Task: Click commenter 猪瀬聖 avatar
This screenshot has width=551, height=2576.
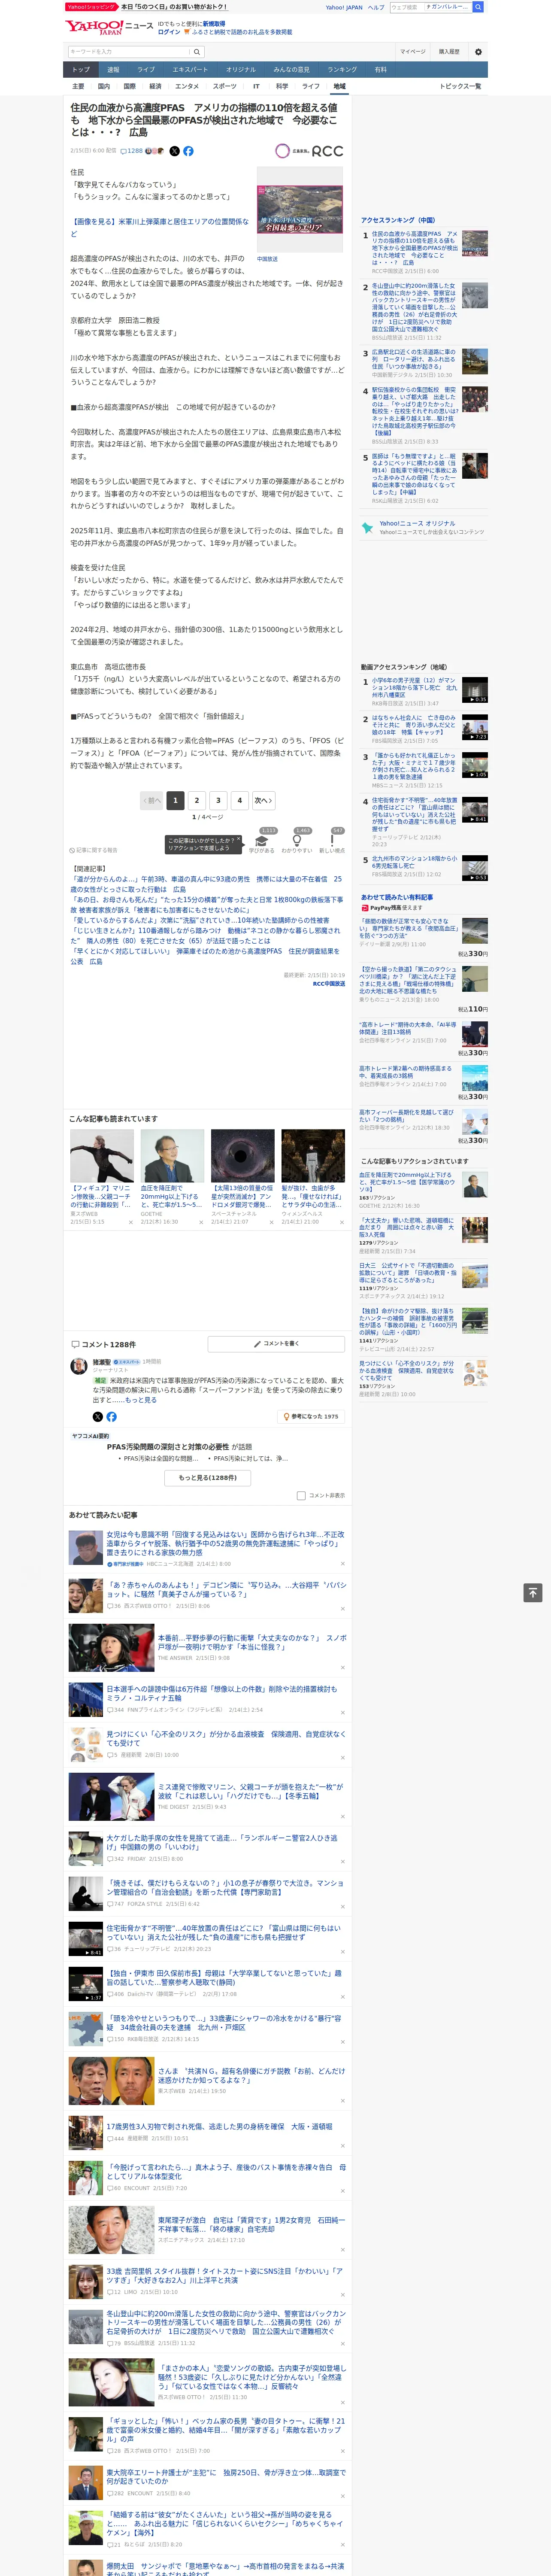Action: [78, 1367]
